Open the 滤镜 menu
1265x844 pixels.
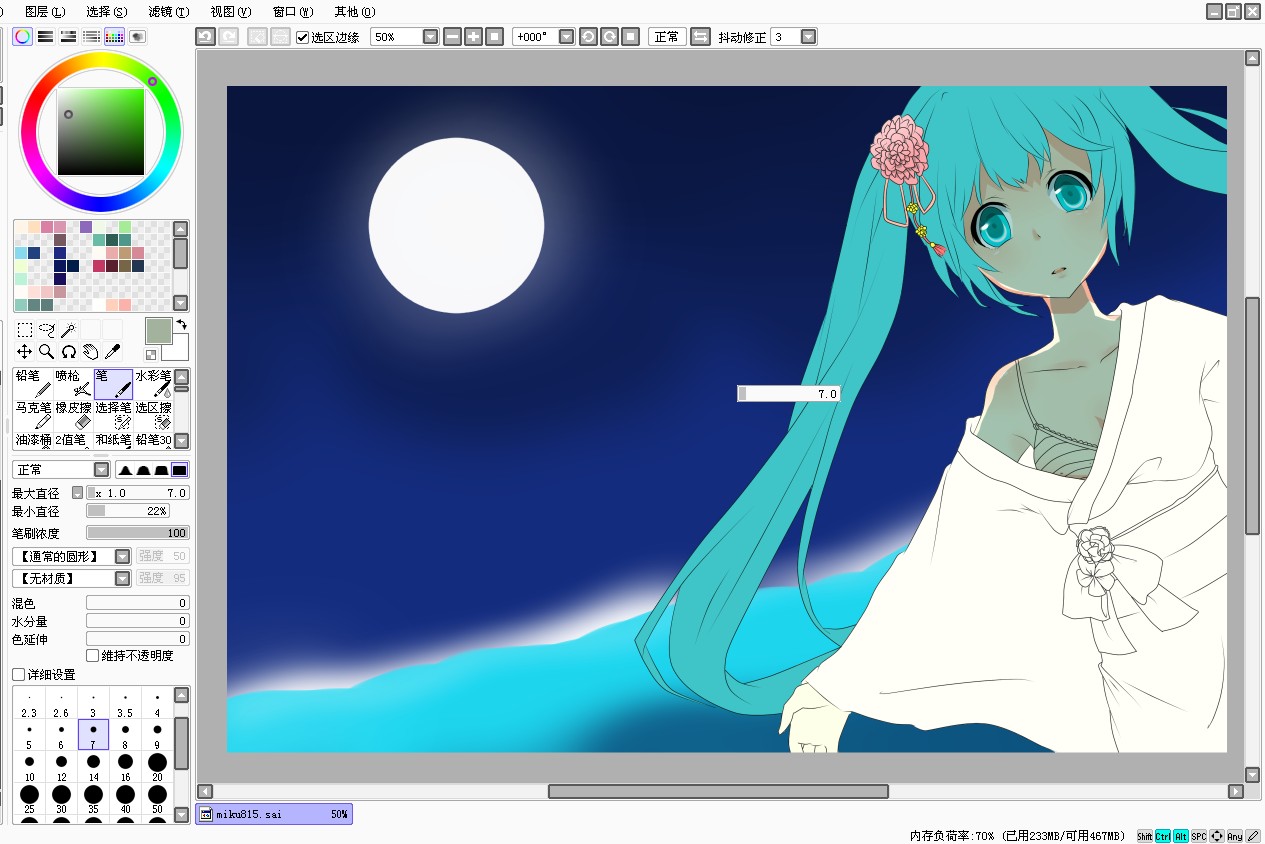click(x=168, y=12)
